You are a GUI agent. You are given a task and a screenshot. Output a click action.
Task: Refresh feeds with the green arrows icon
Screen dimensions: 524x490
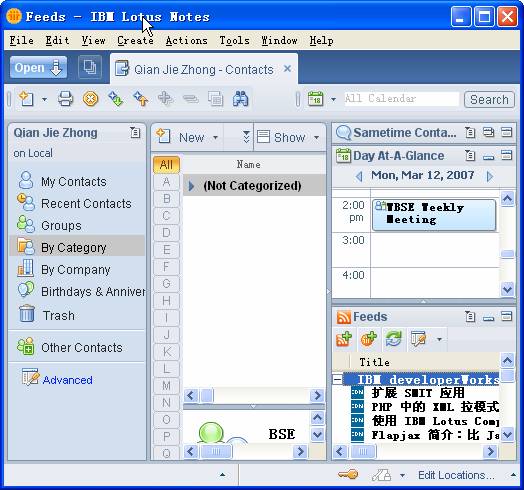[394, 339]
